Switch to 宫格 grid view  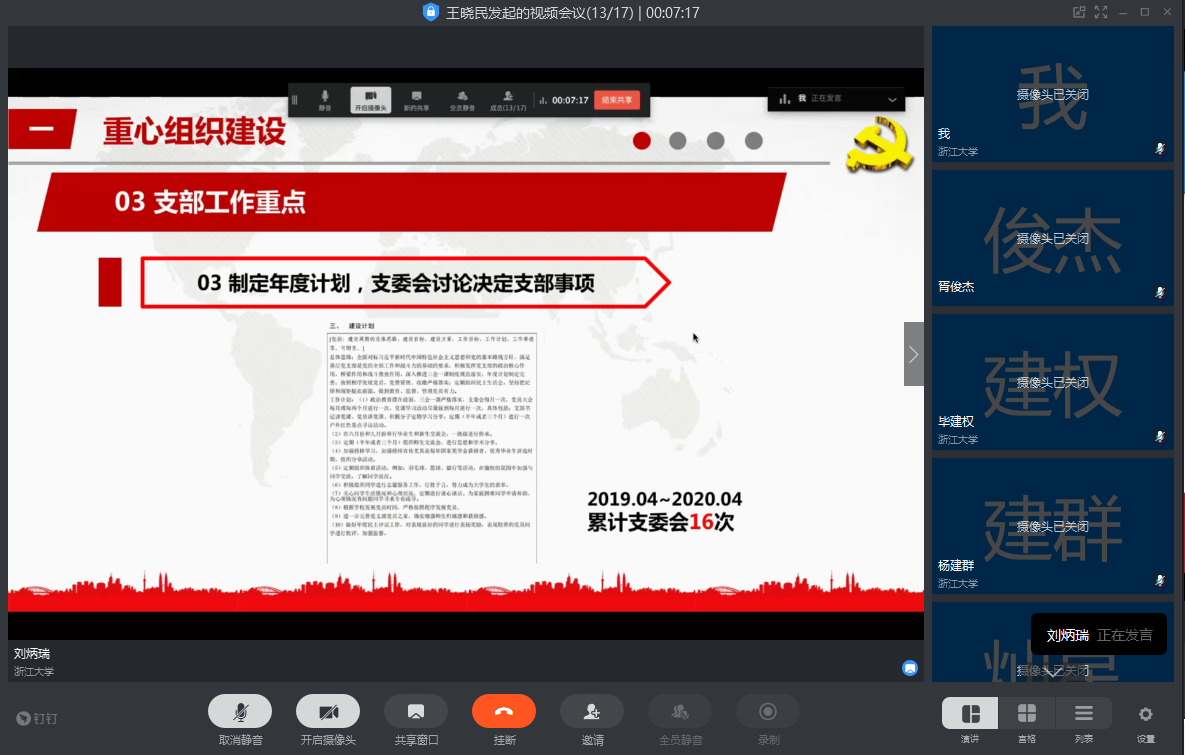[x=1027, y=714]
